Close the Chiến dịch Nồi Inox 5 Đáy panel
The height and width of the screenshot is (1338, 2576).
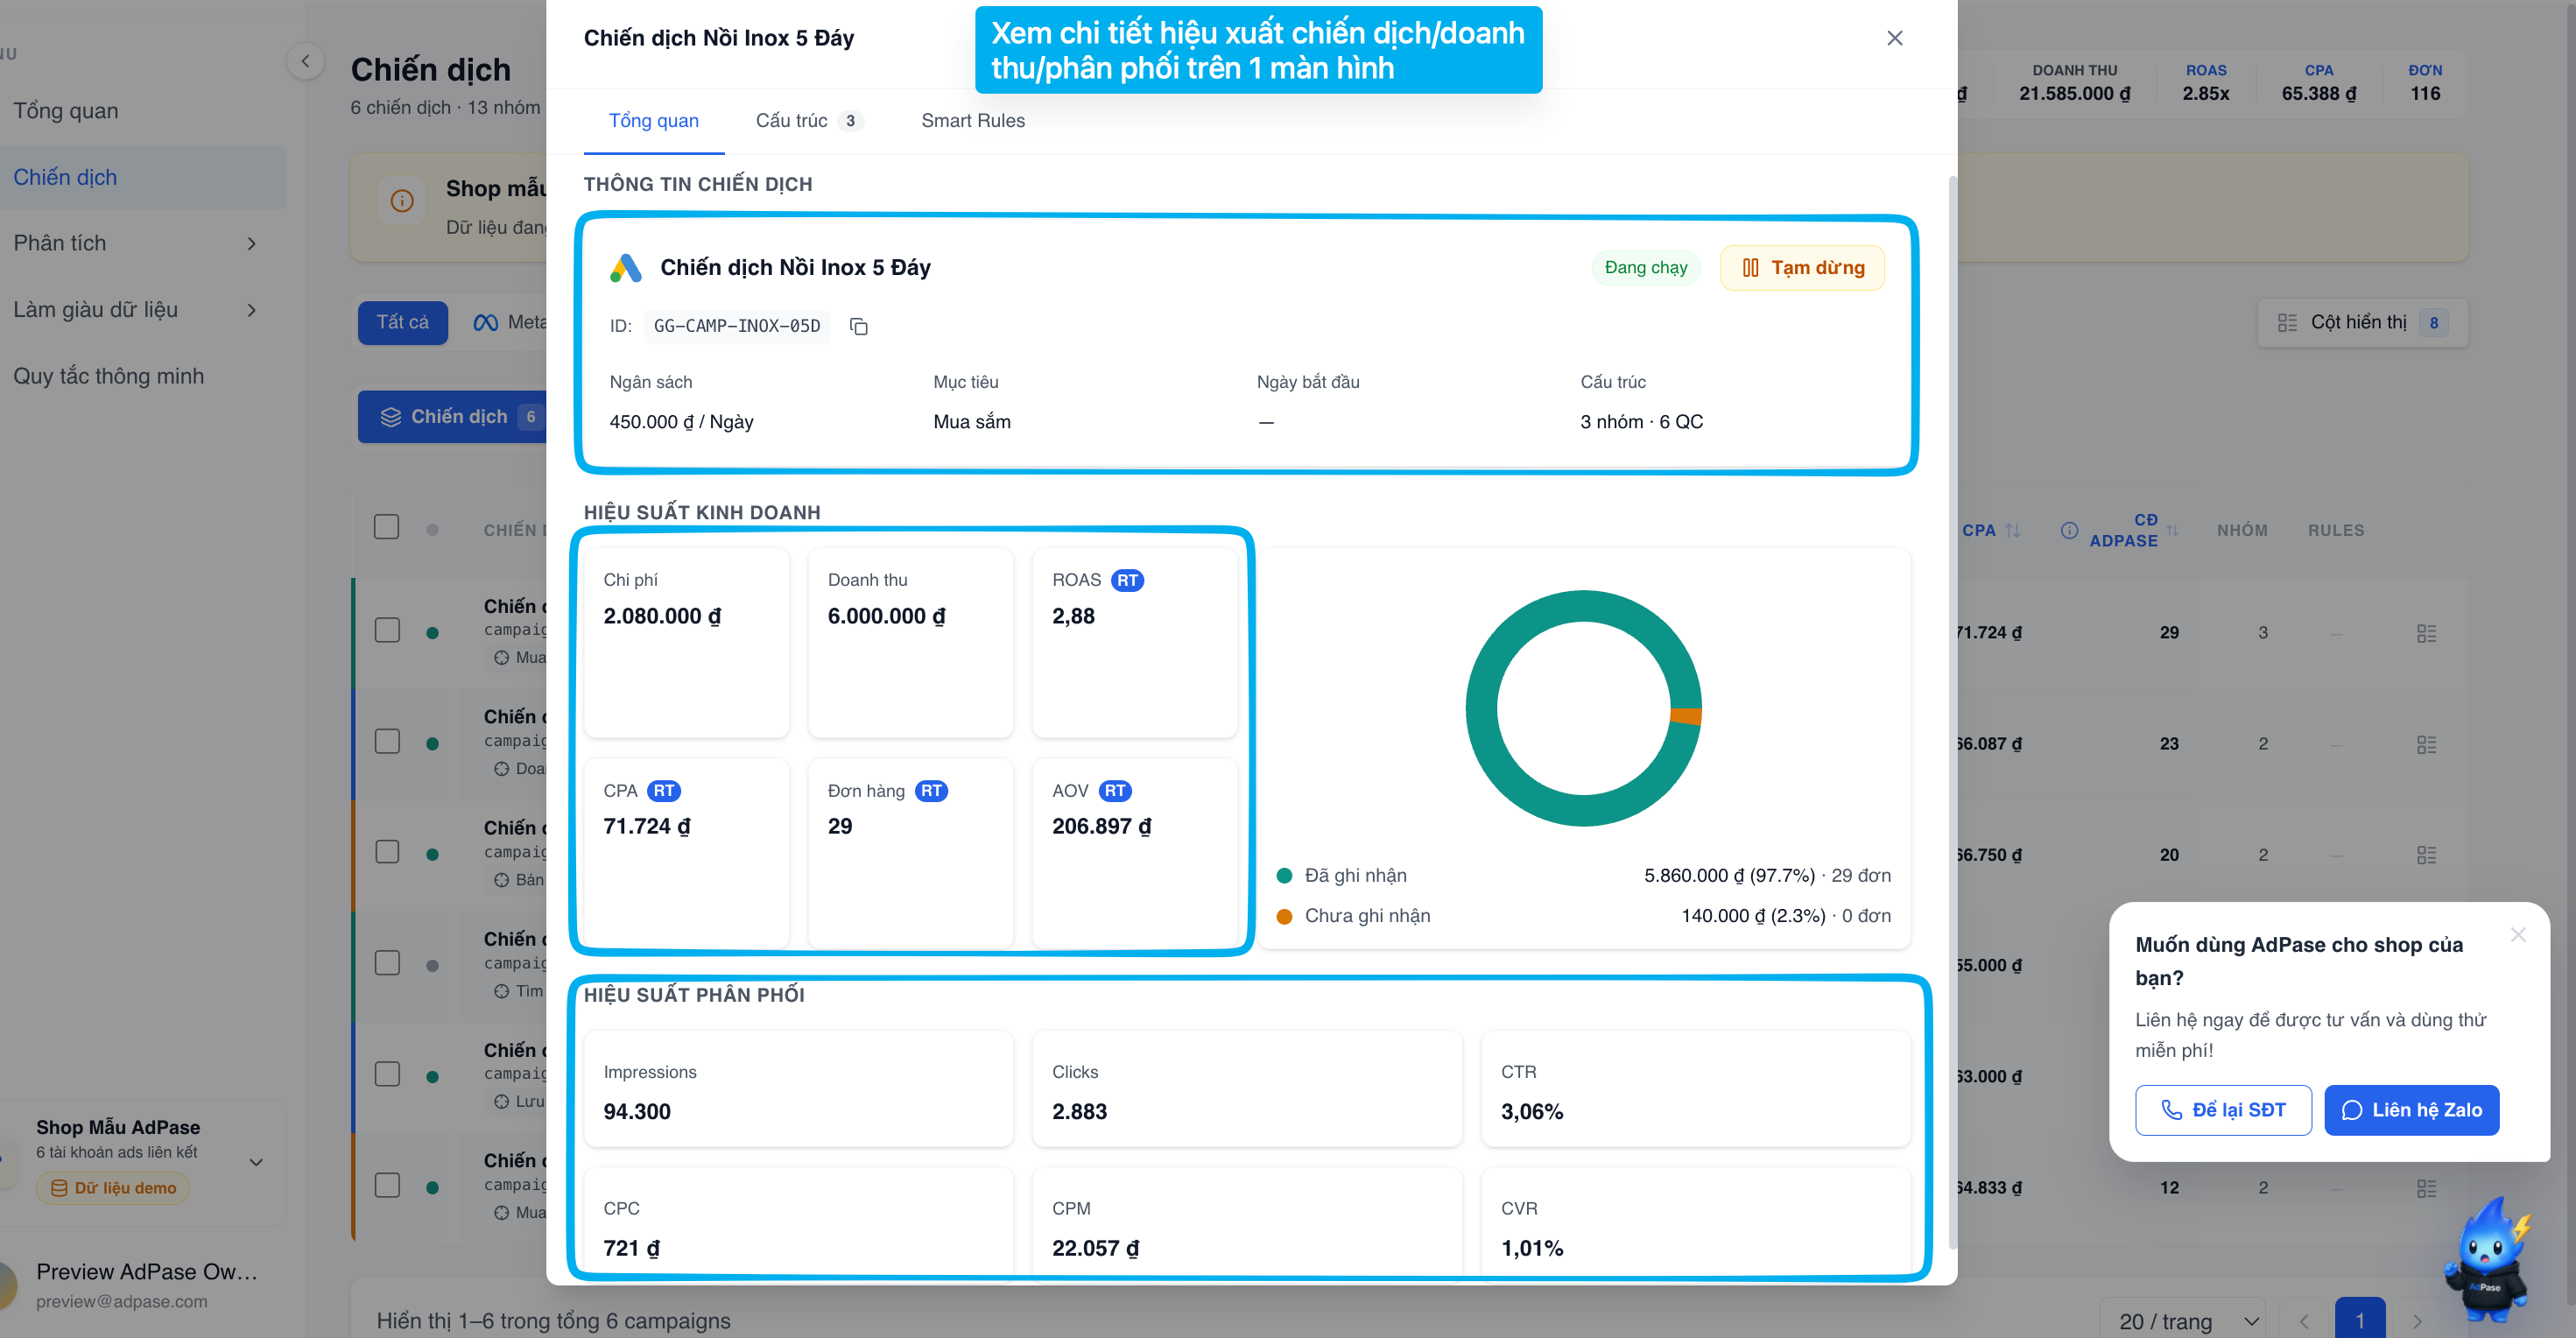pos(1894,38)
